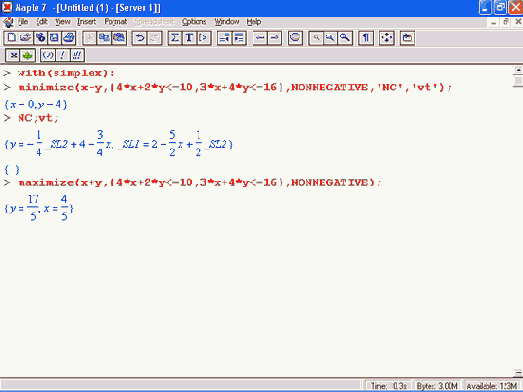Go forward with right arrow icon
This screenshot has width=523, height=392.
pos(274,38)
